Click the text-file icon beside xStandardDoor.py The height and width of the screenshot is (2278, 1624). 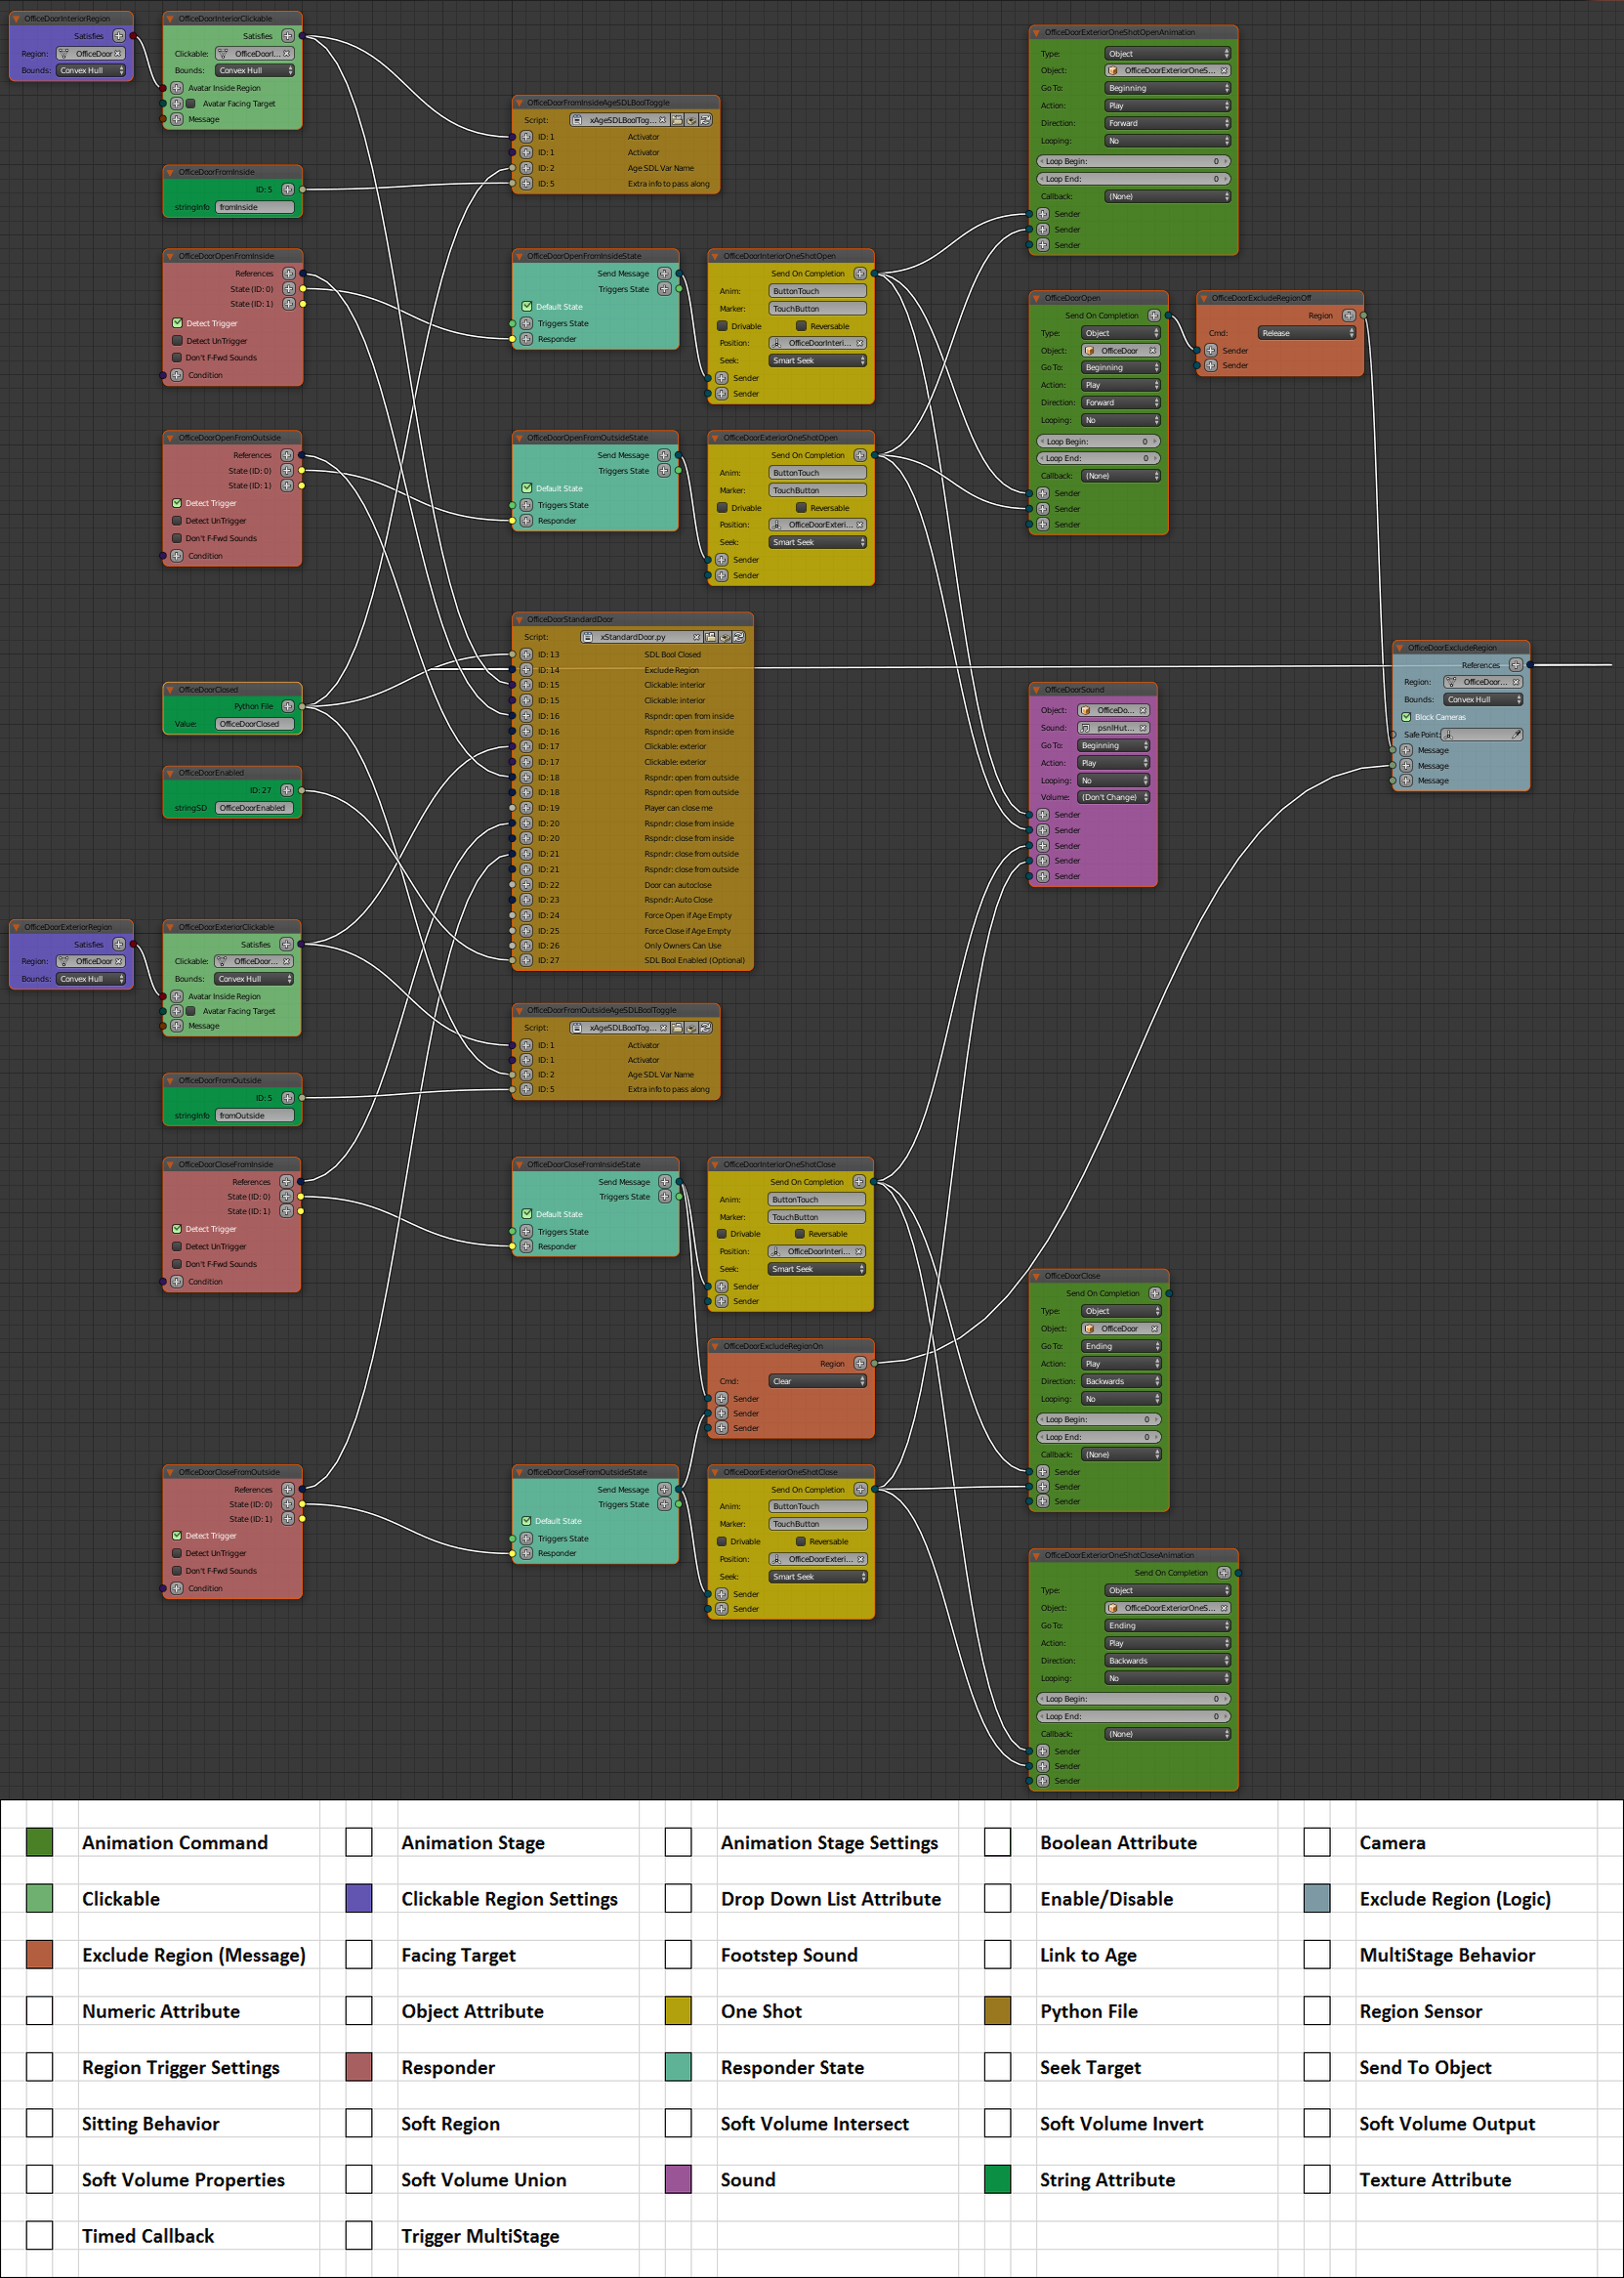click(588, 637)
